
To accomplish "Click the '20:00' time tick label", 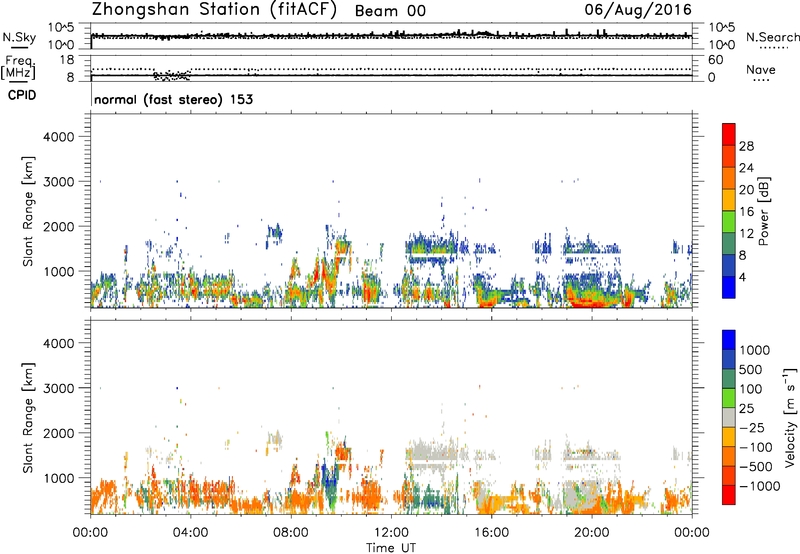I will 591,533.
